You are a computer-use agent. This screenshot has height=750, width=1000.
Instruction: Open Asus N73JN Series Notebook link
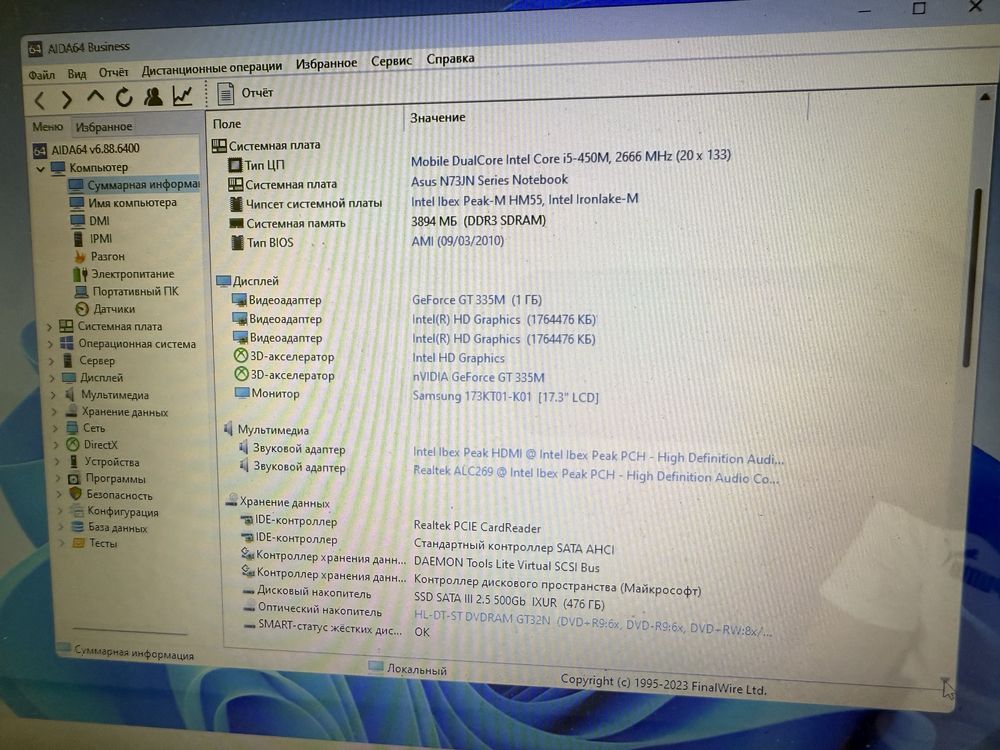pos(489,180)
